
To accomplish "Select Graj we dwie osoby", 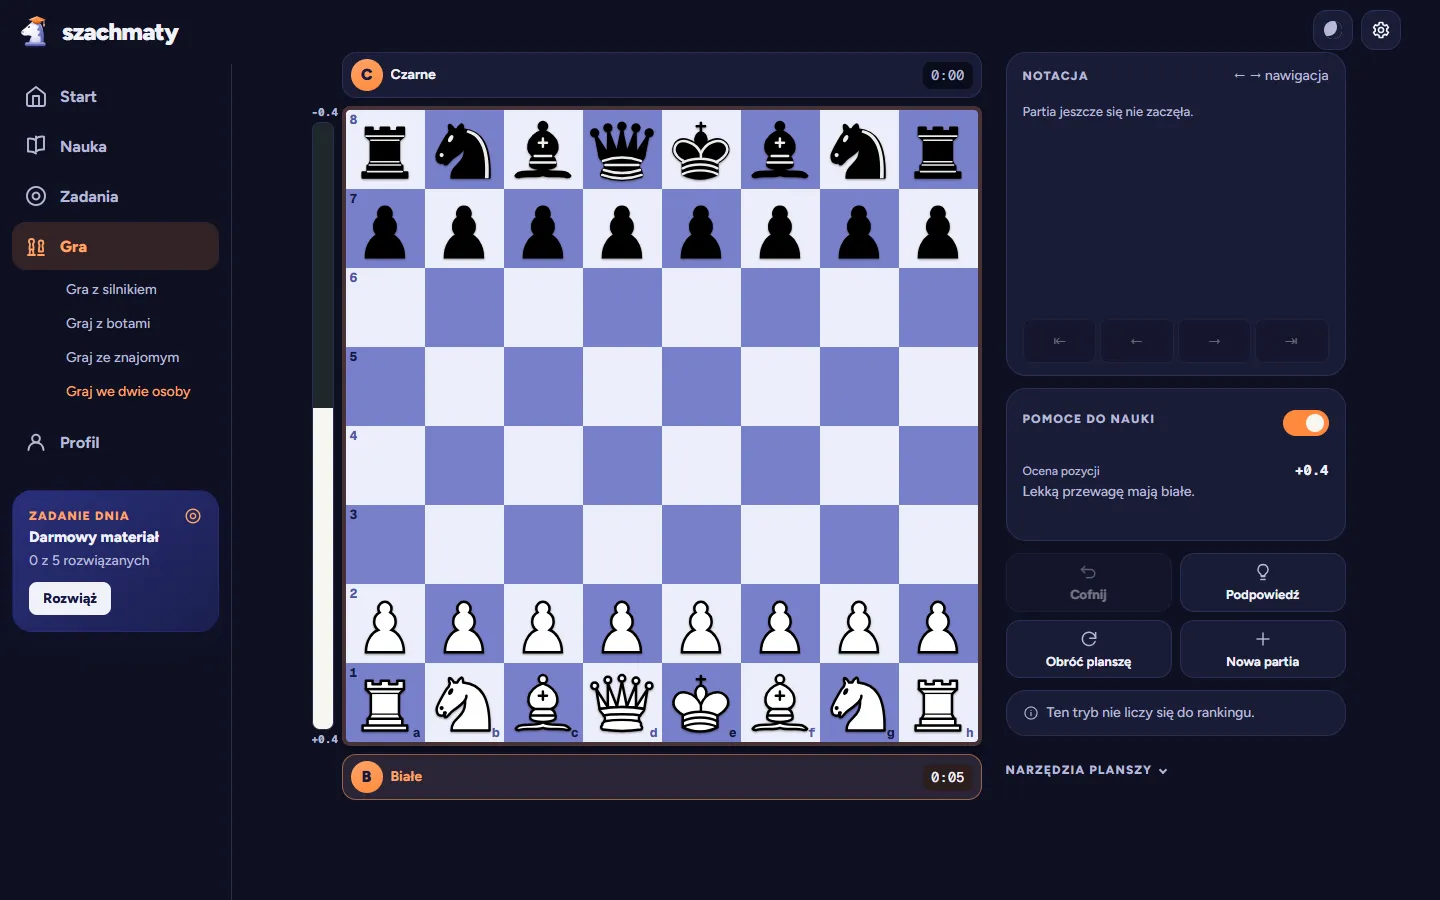I will 128,391.
